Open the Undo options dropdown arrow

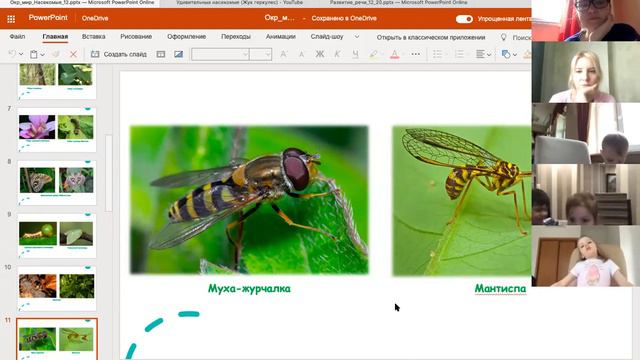click(x=21, y=54)
